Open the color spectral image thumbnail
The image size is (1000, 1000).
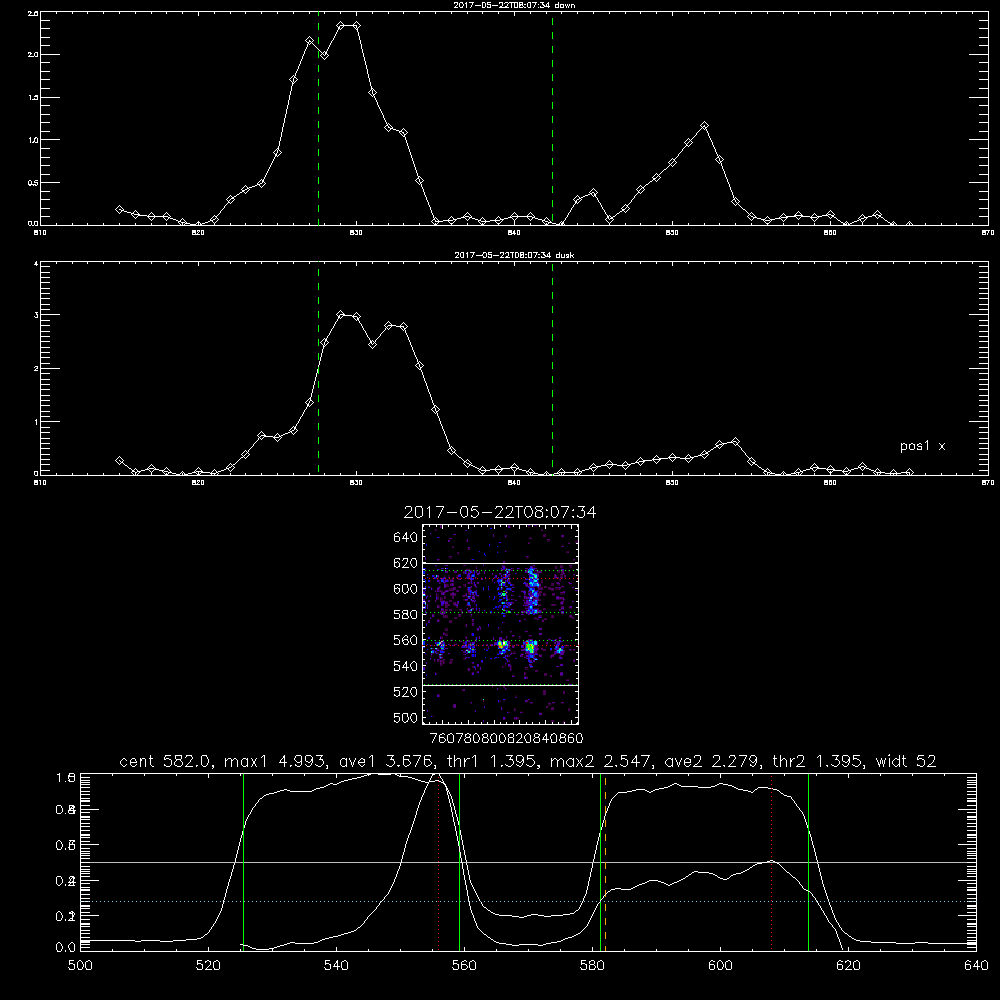coord(501,624)
